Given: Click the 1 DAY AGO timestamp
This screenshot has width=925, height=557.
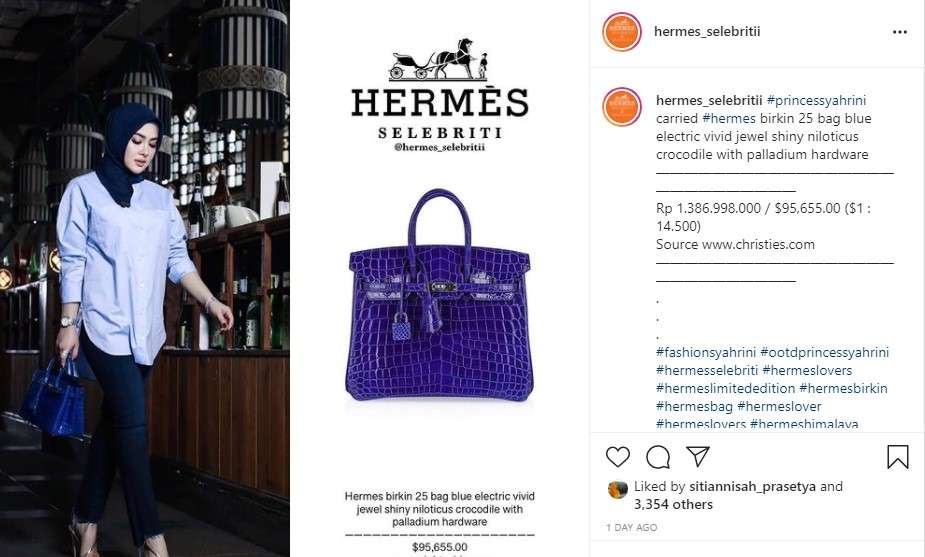Looking at the screenshot, I should tap(631, 527).
